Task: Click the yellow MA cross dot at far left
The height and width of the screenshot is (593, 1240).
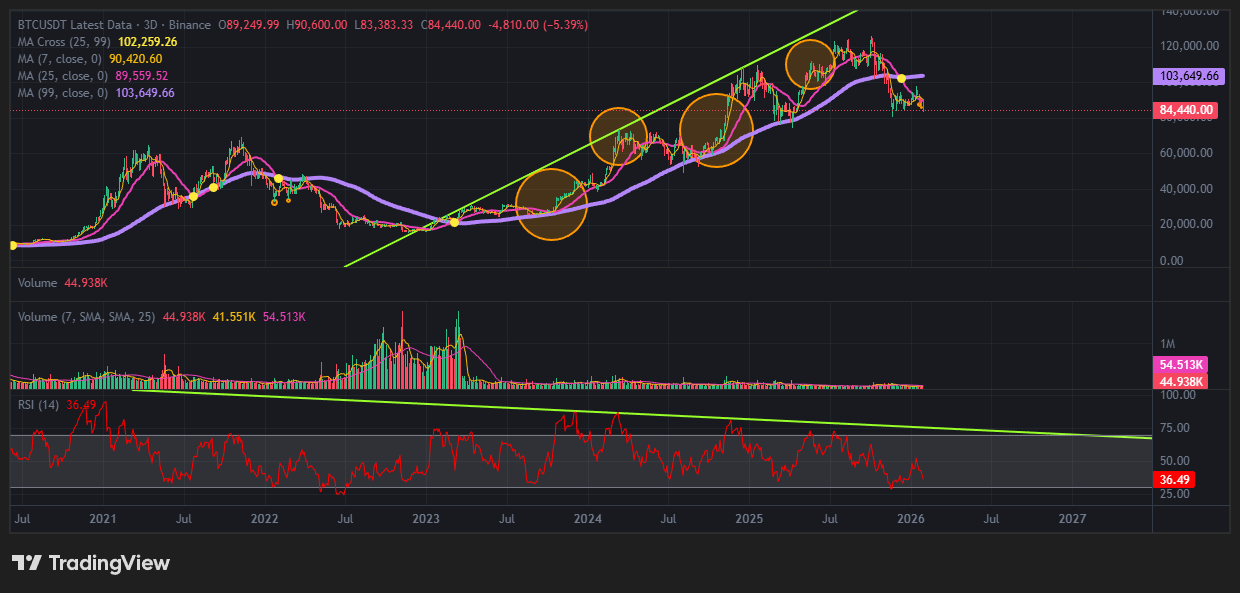Action: (12, 245)
